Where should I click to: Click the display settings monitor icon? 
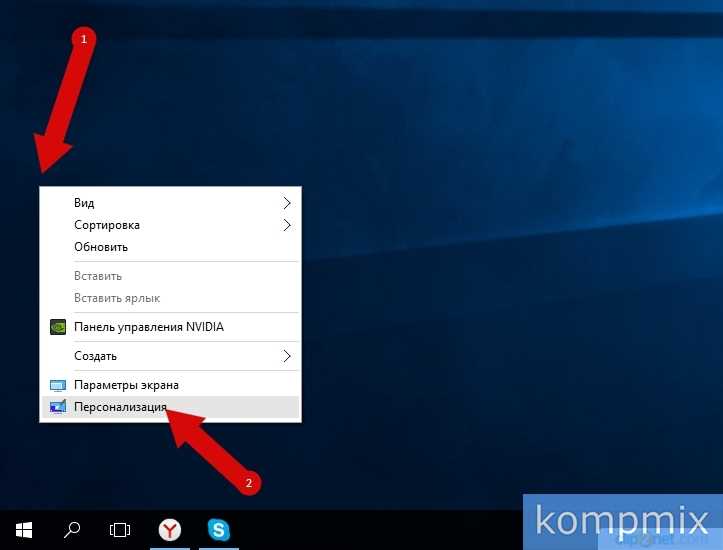58,385
